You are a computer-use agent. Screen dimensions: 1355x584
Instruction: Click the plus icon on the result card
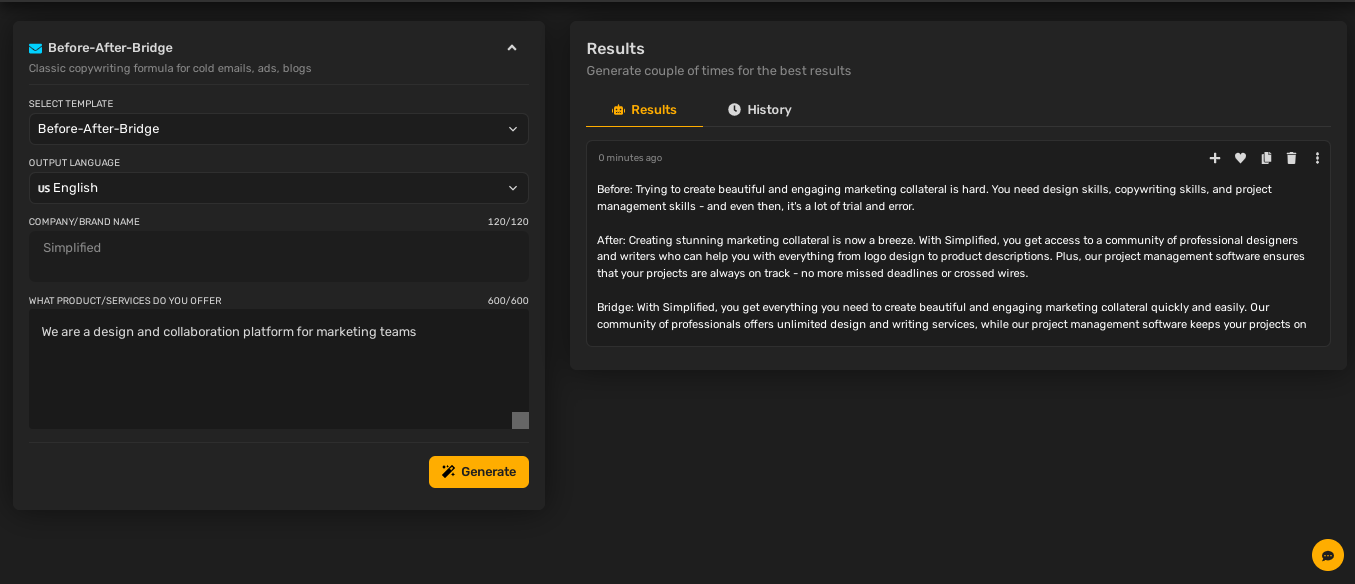pyautogui.click(x=1215, y=158)
